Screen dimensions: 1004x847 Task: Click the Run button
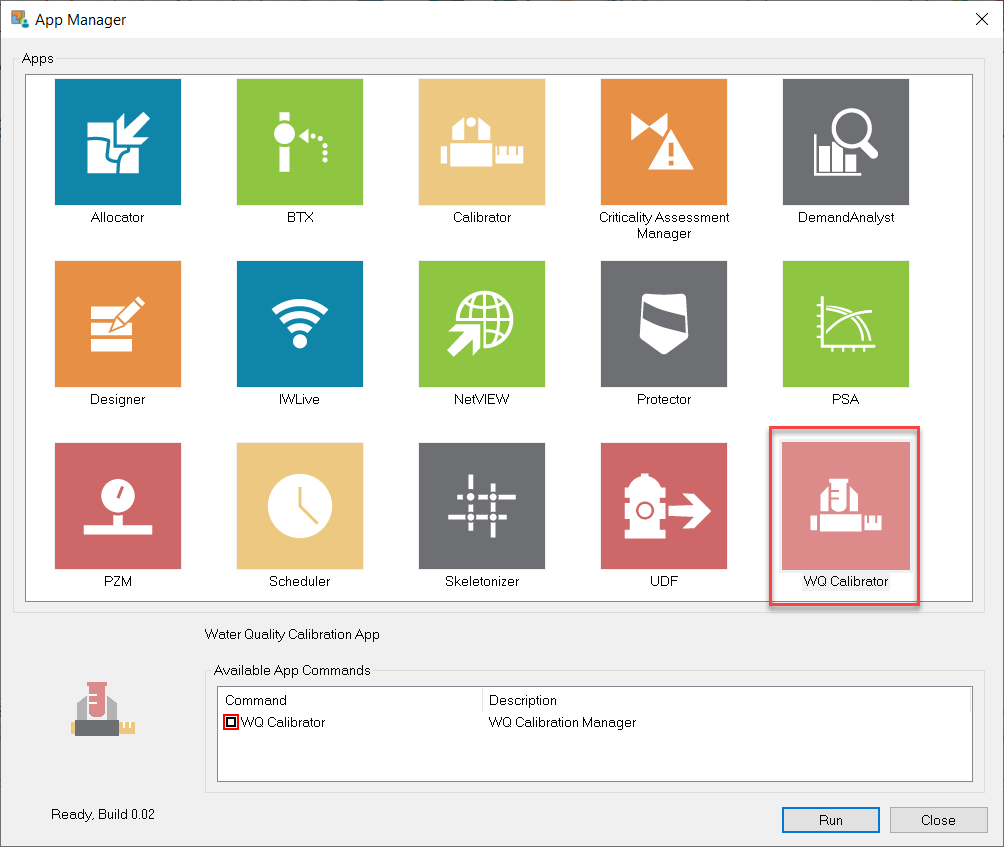coord(830,820)
